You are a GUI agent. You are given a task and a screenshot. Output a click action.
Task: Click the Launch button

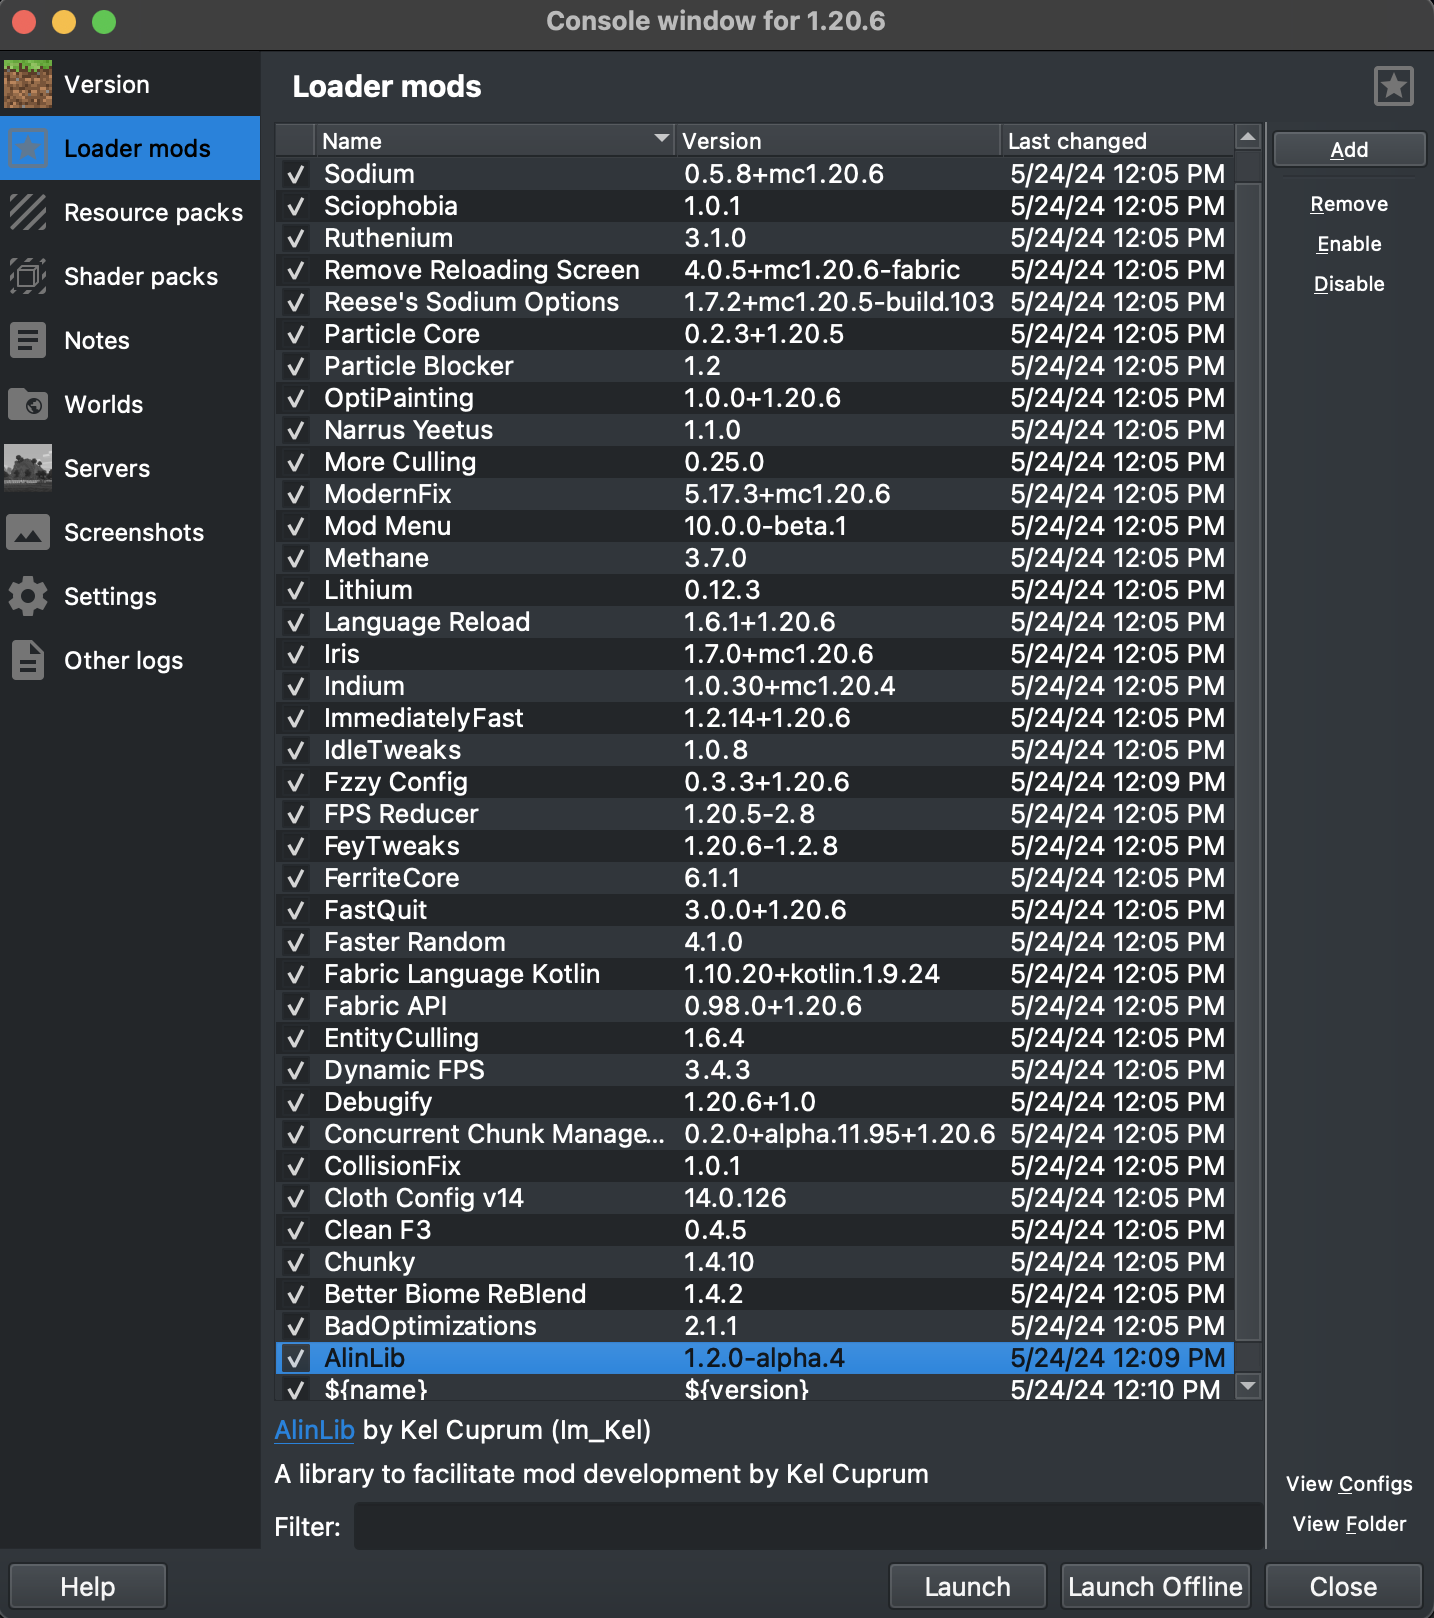(x=967, y=1587)
